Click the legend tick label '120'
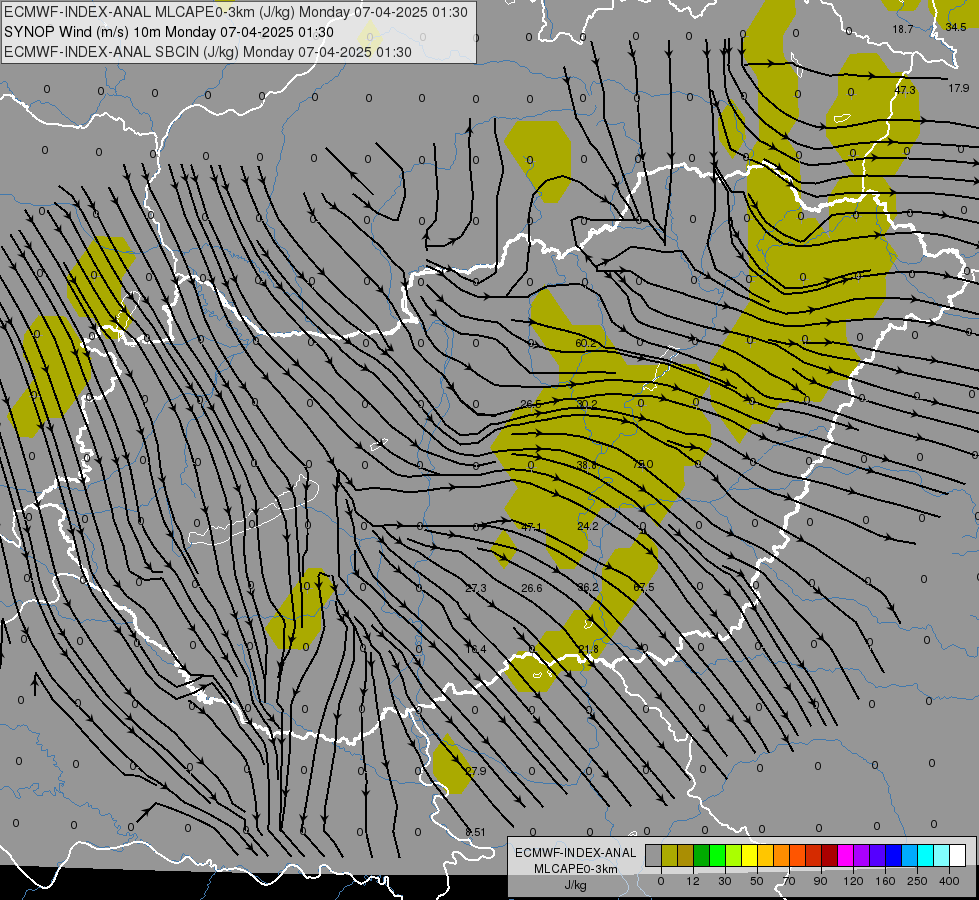This screenshot has height=900, width=979. tap(853, 881)
